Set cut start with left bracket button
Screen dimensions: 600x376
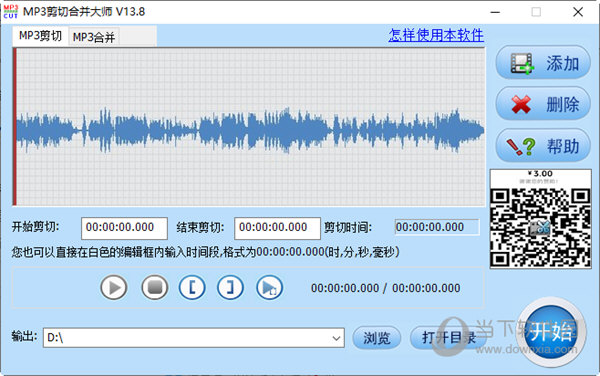(x=192, y=287)
